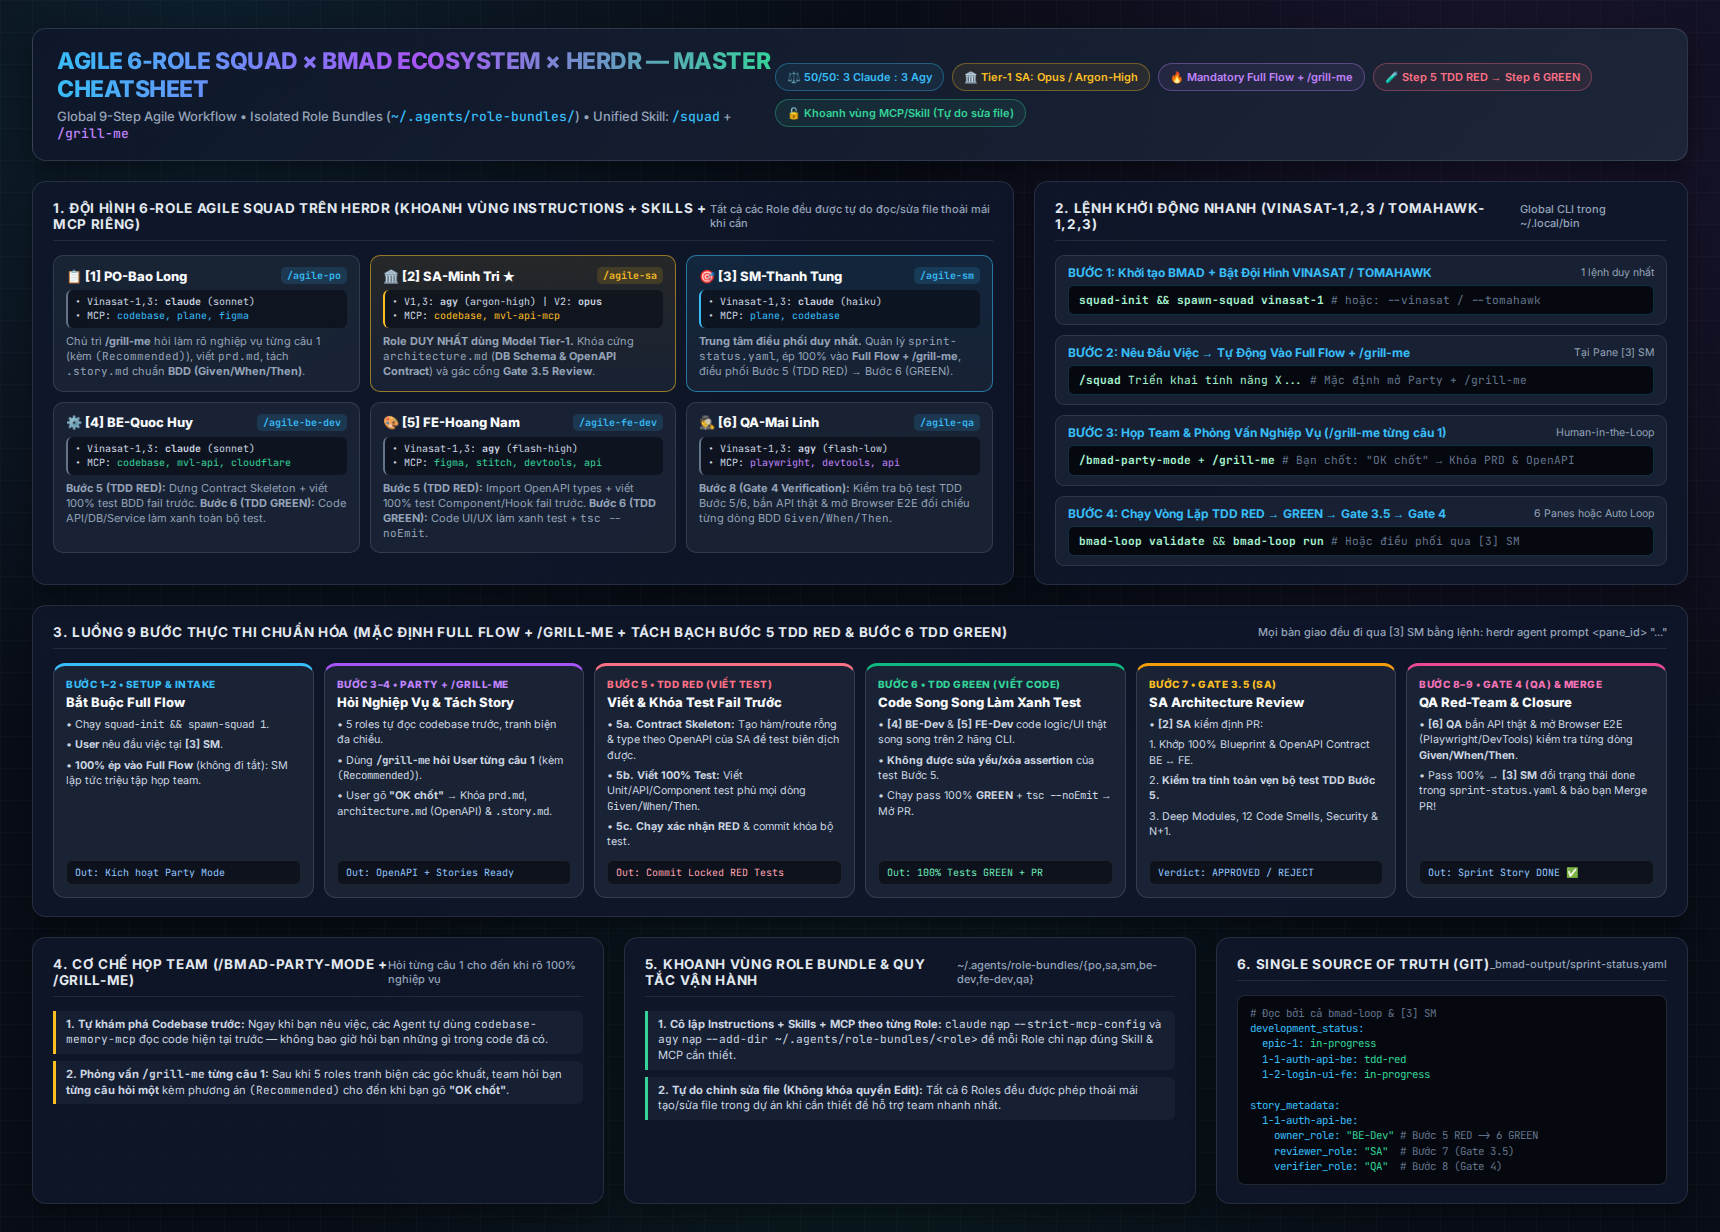Image resolution: width=1720 pixels, height=1232 pixels.
Task: Click the BƯỚC 1: Khởi tạo BMAD heading
Action: pos(1249,273)
